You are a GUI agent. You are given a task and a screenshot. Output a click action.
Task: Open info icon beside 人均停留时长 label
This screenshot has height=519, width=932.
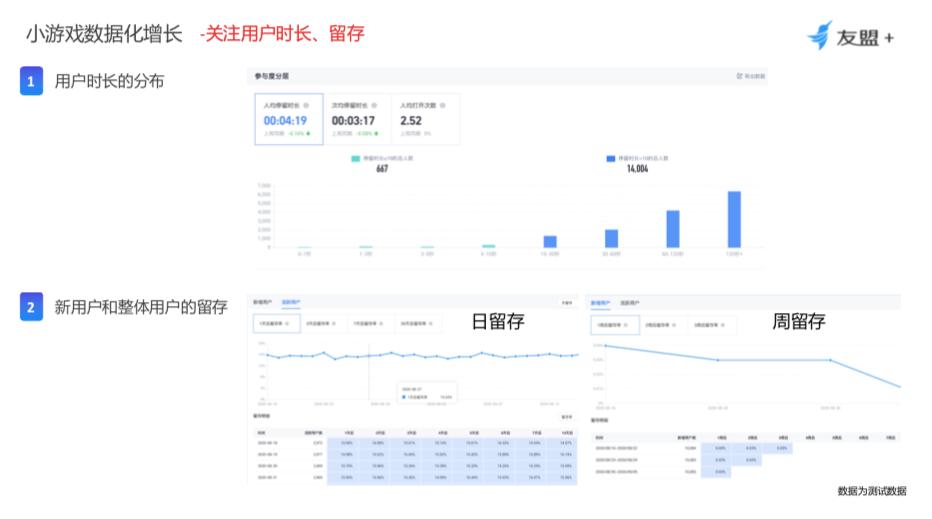point(307,105)
